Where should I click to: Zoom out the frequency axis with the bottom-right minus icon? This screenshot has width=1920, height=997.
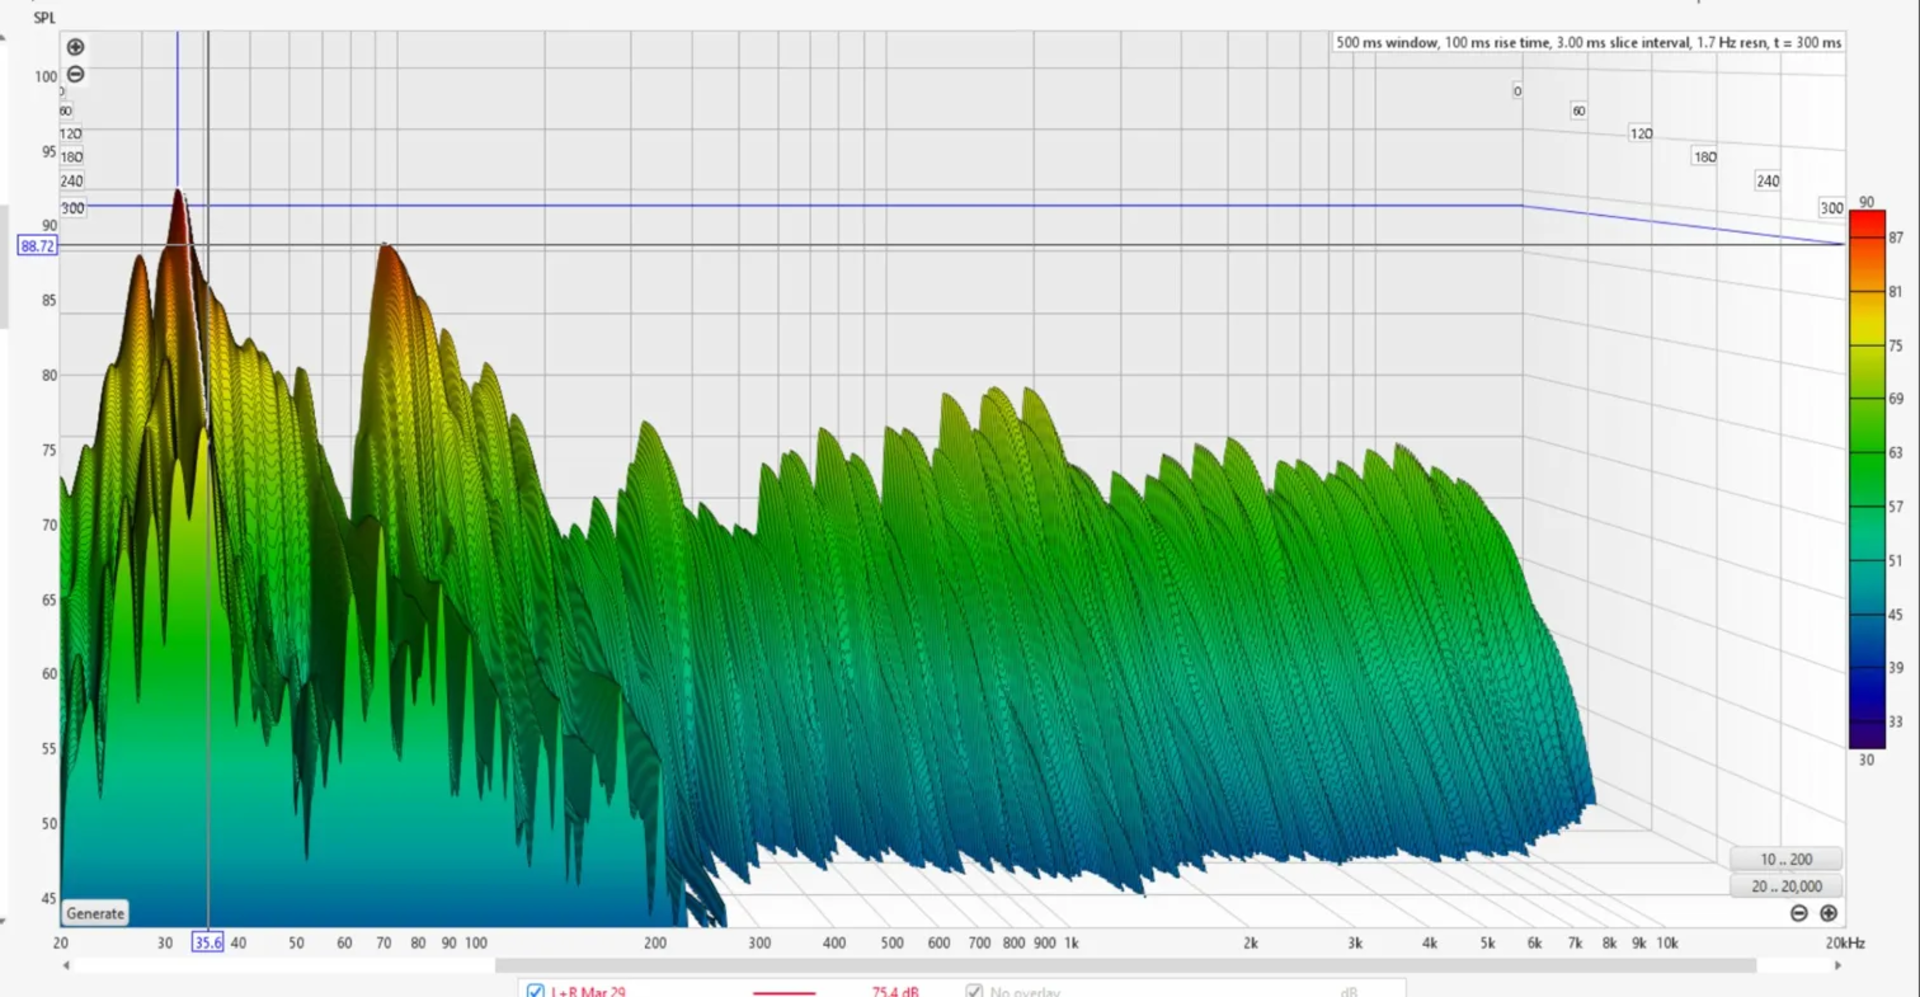pyautogui.click(x=1799, y=913)
